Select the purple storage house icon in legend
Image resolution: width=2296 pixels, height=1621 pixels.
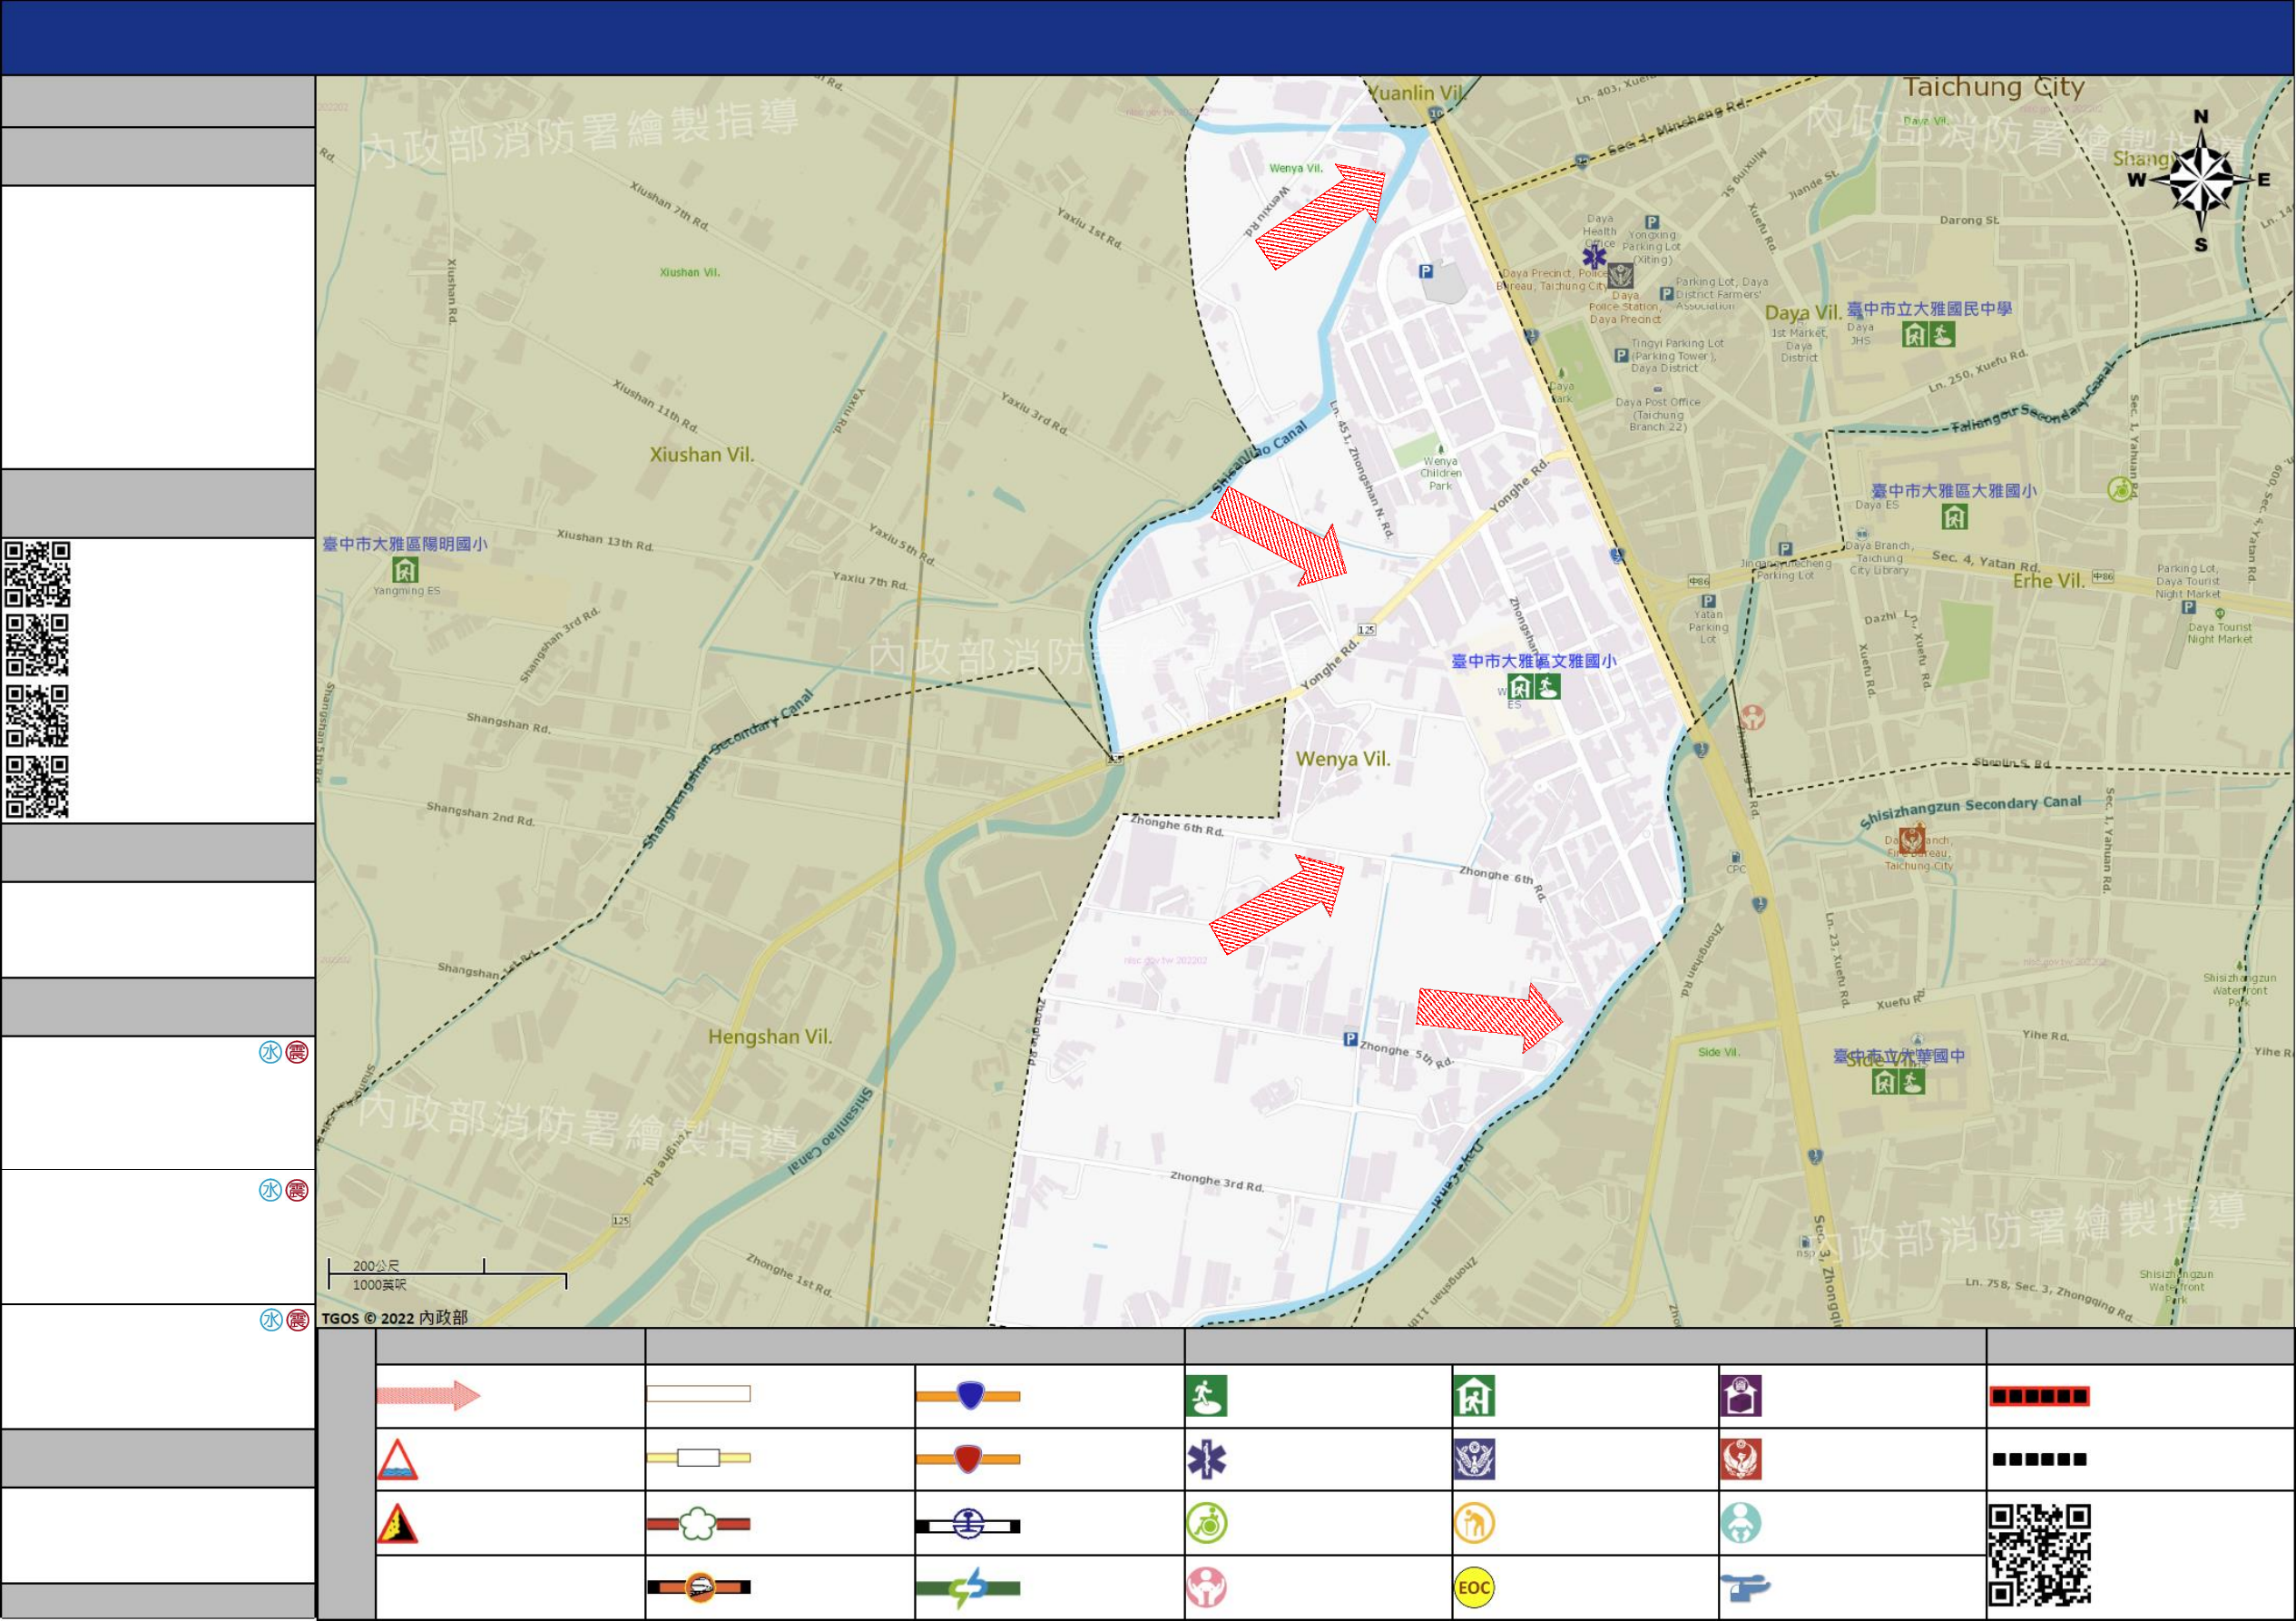(x=1741, y=1396)
